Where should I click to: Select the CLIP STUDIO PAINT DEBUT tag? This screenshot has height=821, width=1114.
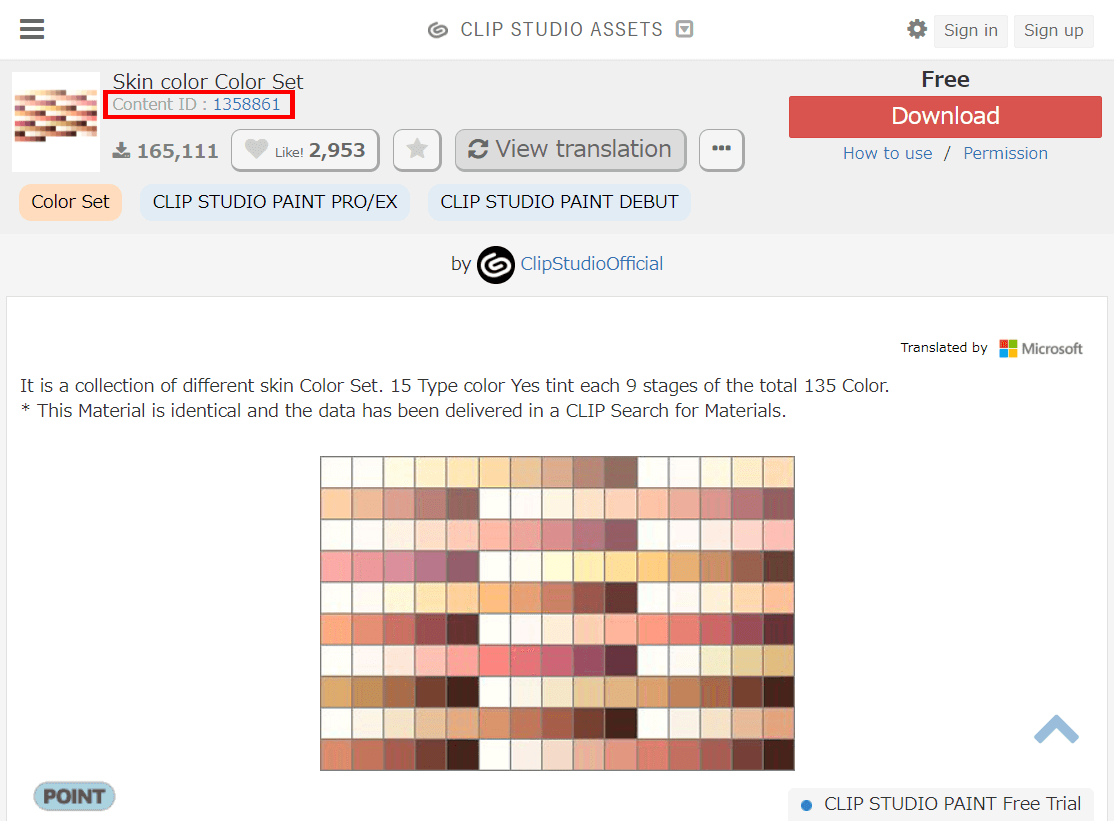point(559,202)
